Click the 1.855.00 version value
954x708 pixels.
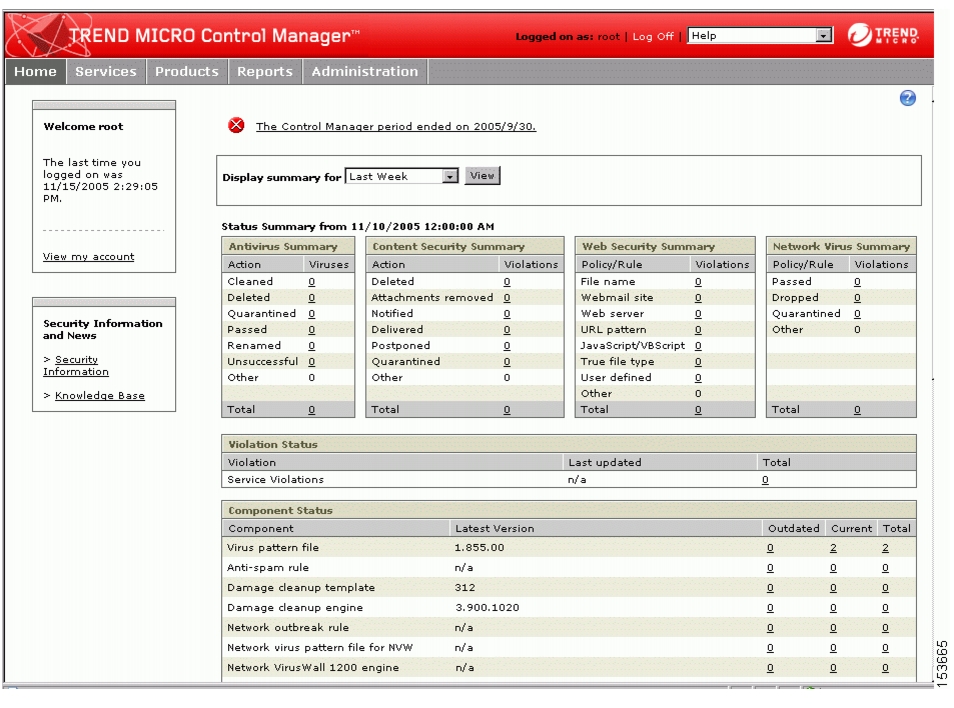point(479,547)
